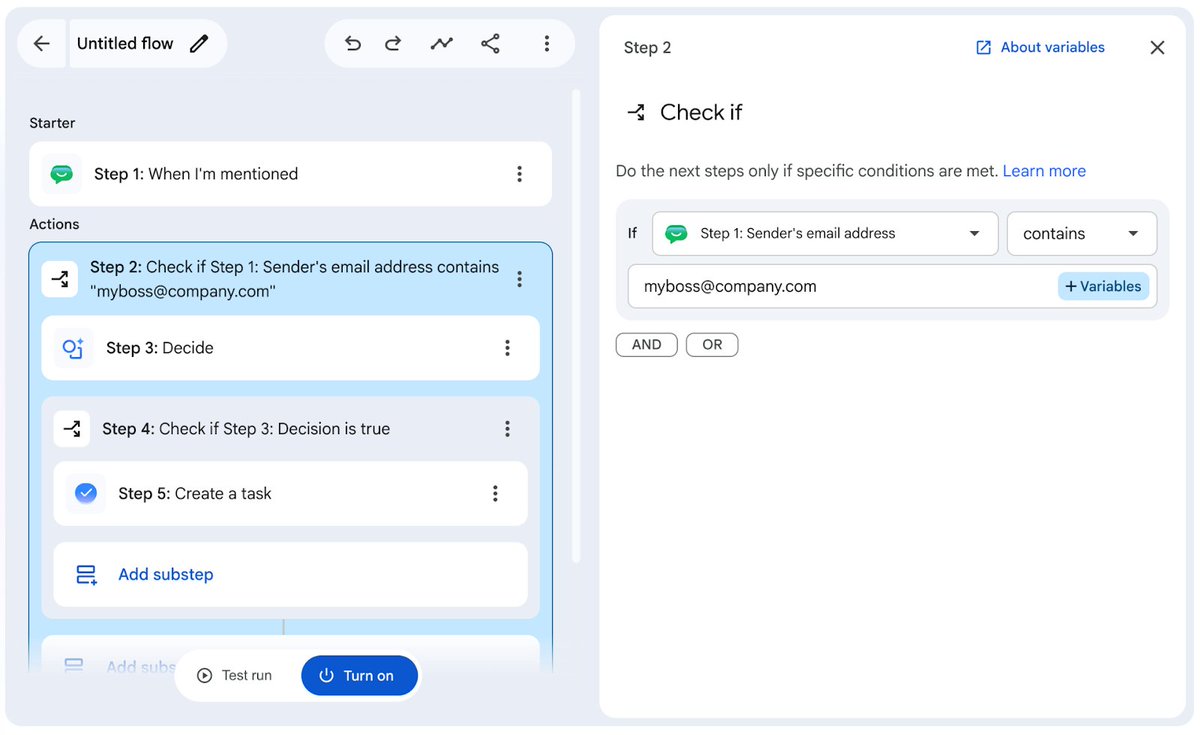Select Step 4: Check if Decision is true
The width and height of the screenshot is (1200, 735).
click(246, 429)
